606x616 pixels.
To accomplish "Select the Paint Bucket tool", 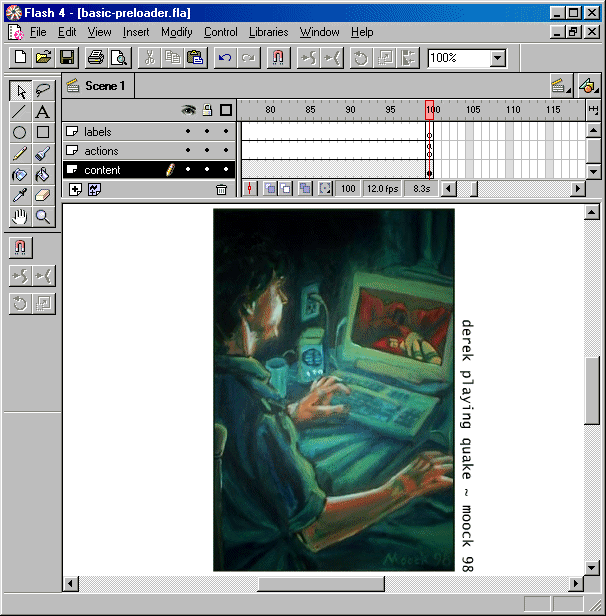I will point(43,175).
